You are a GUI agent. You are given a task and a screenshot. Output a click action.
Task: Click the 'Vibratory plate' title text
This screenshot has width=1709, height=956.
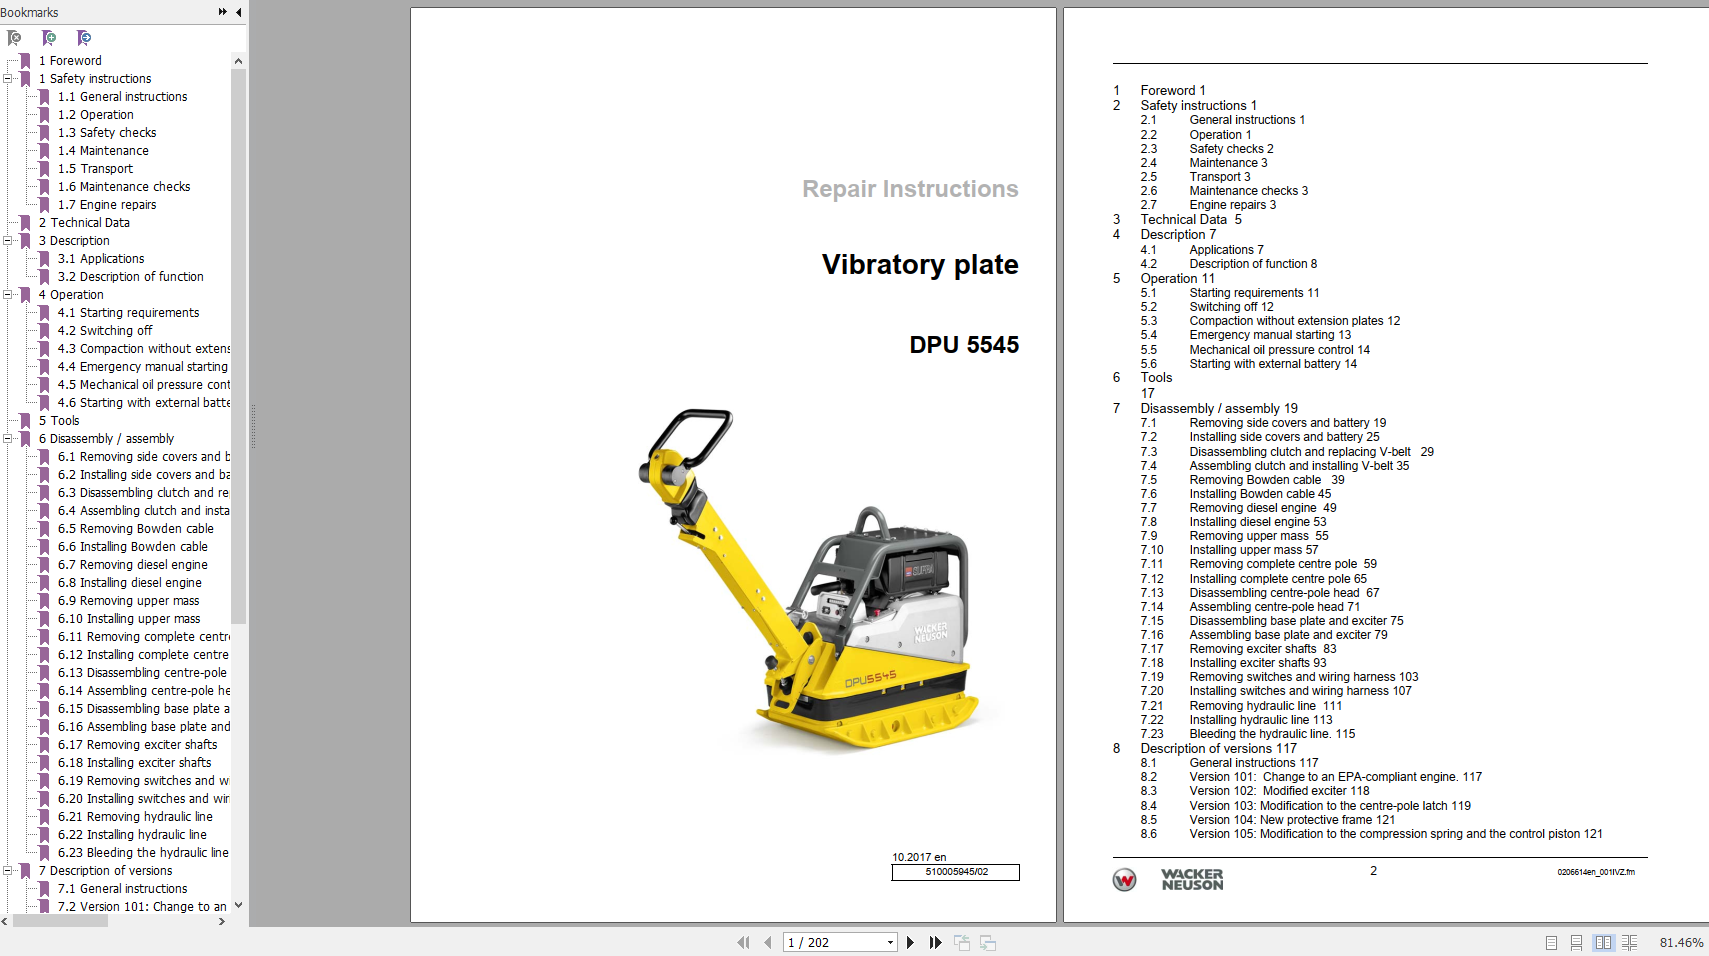pos(920,264)
